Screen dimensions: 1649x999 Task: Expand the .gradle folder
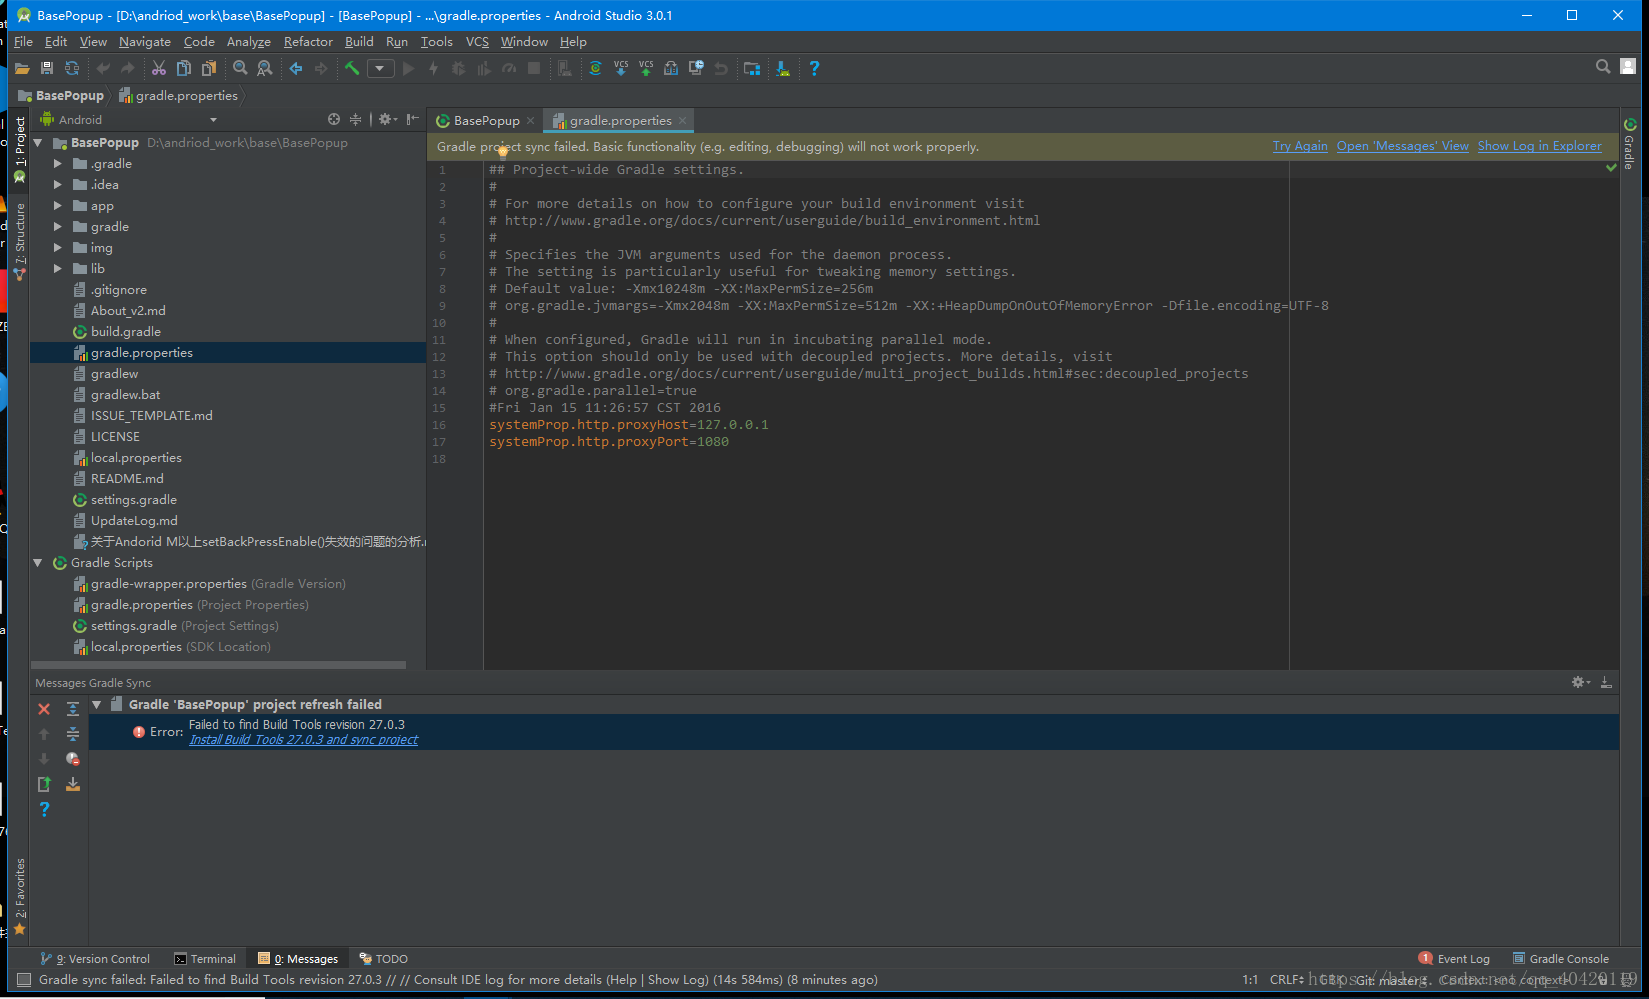[x=57, y=164]
